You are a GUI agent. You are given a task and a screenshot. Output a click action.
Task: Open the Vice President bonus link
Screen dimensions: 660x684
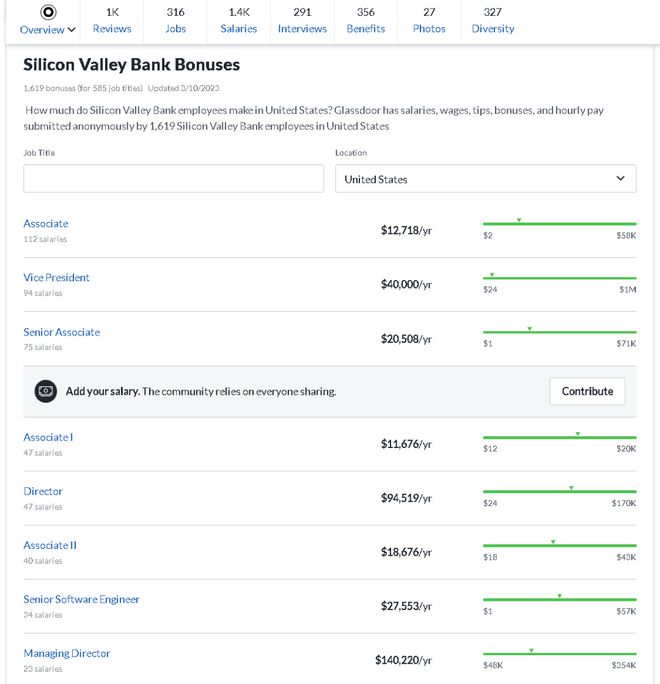[56, 277]
